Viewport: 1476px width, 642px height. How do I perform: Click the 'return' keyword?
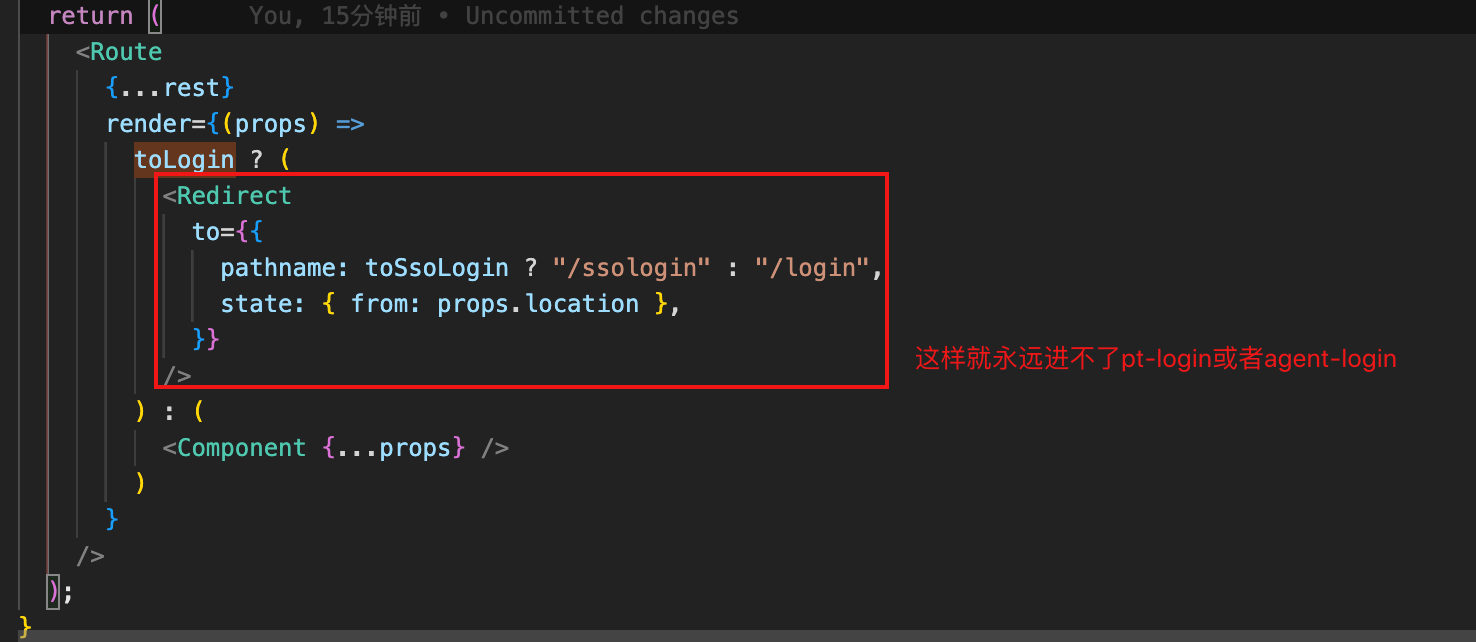90,16
